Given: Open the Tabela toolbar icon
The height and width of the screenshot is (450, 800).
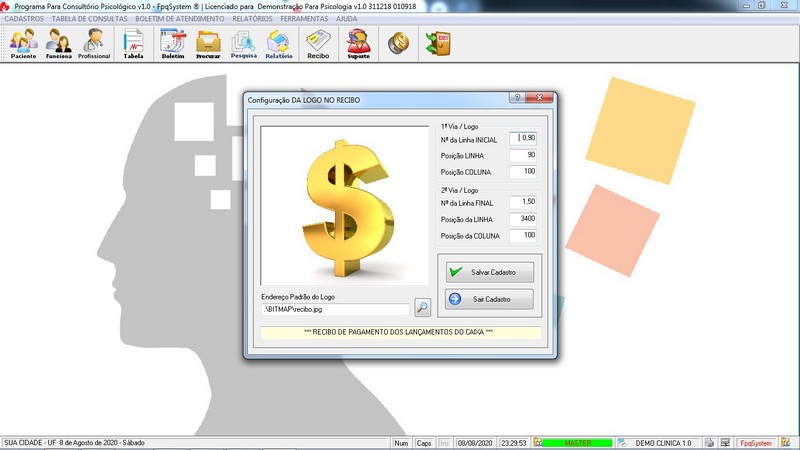Looking at the screenshot, I should coord(133,44).
